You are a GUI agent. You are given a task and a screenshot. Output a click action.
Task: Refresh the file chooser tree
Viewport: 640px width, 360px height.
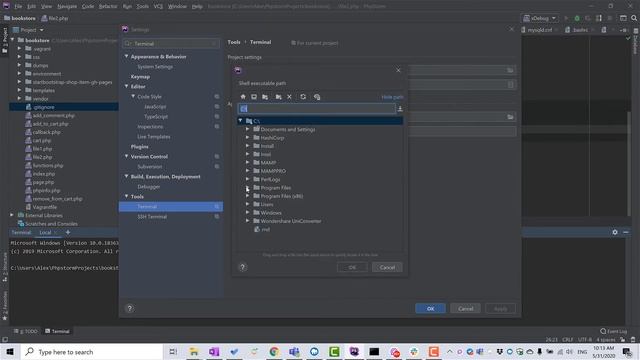point(303,97)
